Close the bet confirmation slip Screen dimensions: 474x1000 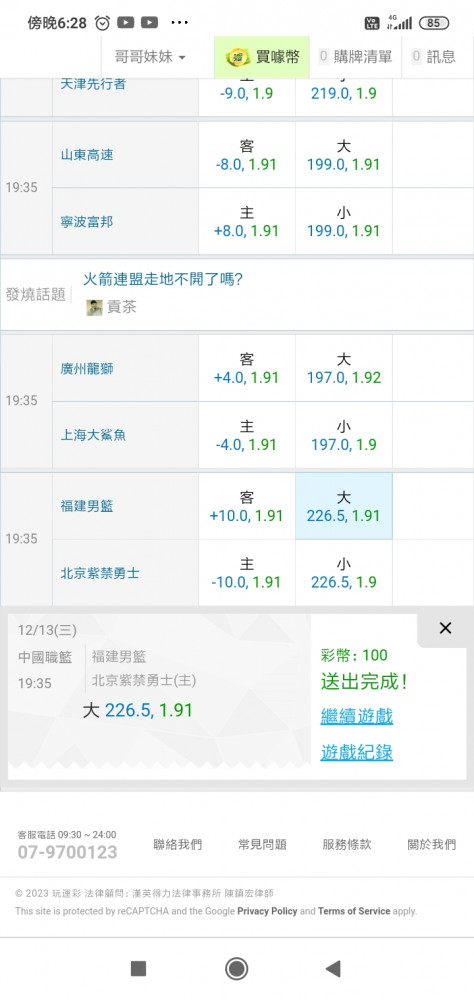[445, 628]
